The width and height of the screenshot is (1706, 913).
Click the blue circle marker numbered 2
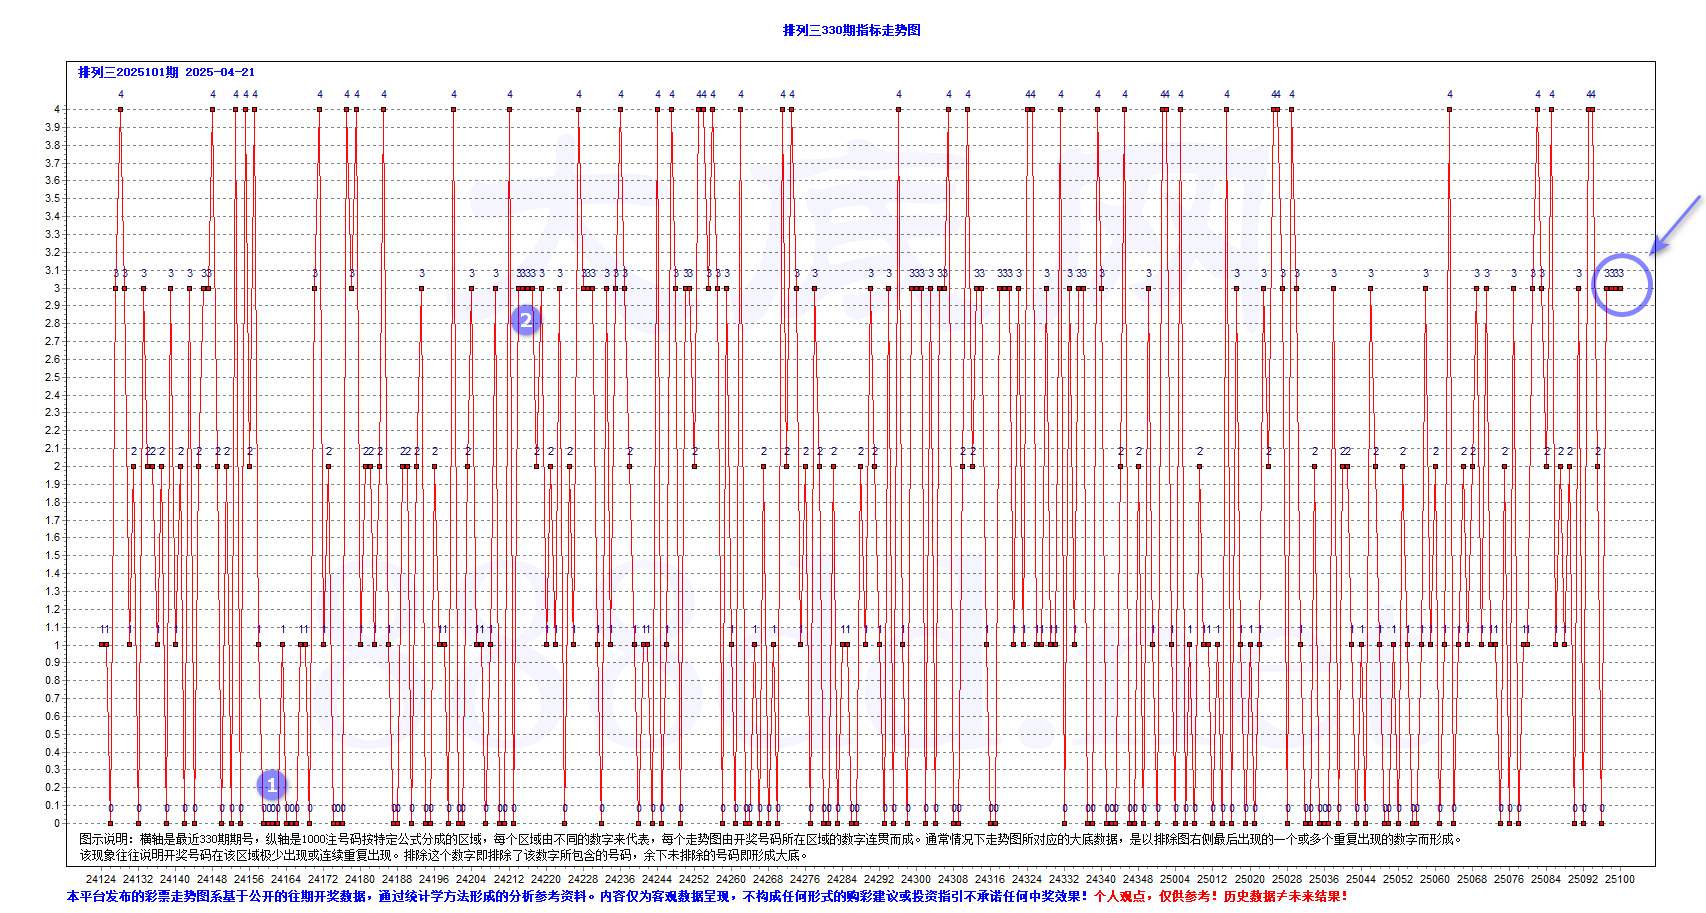526,320
